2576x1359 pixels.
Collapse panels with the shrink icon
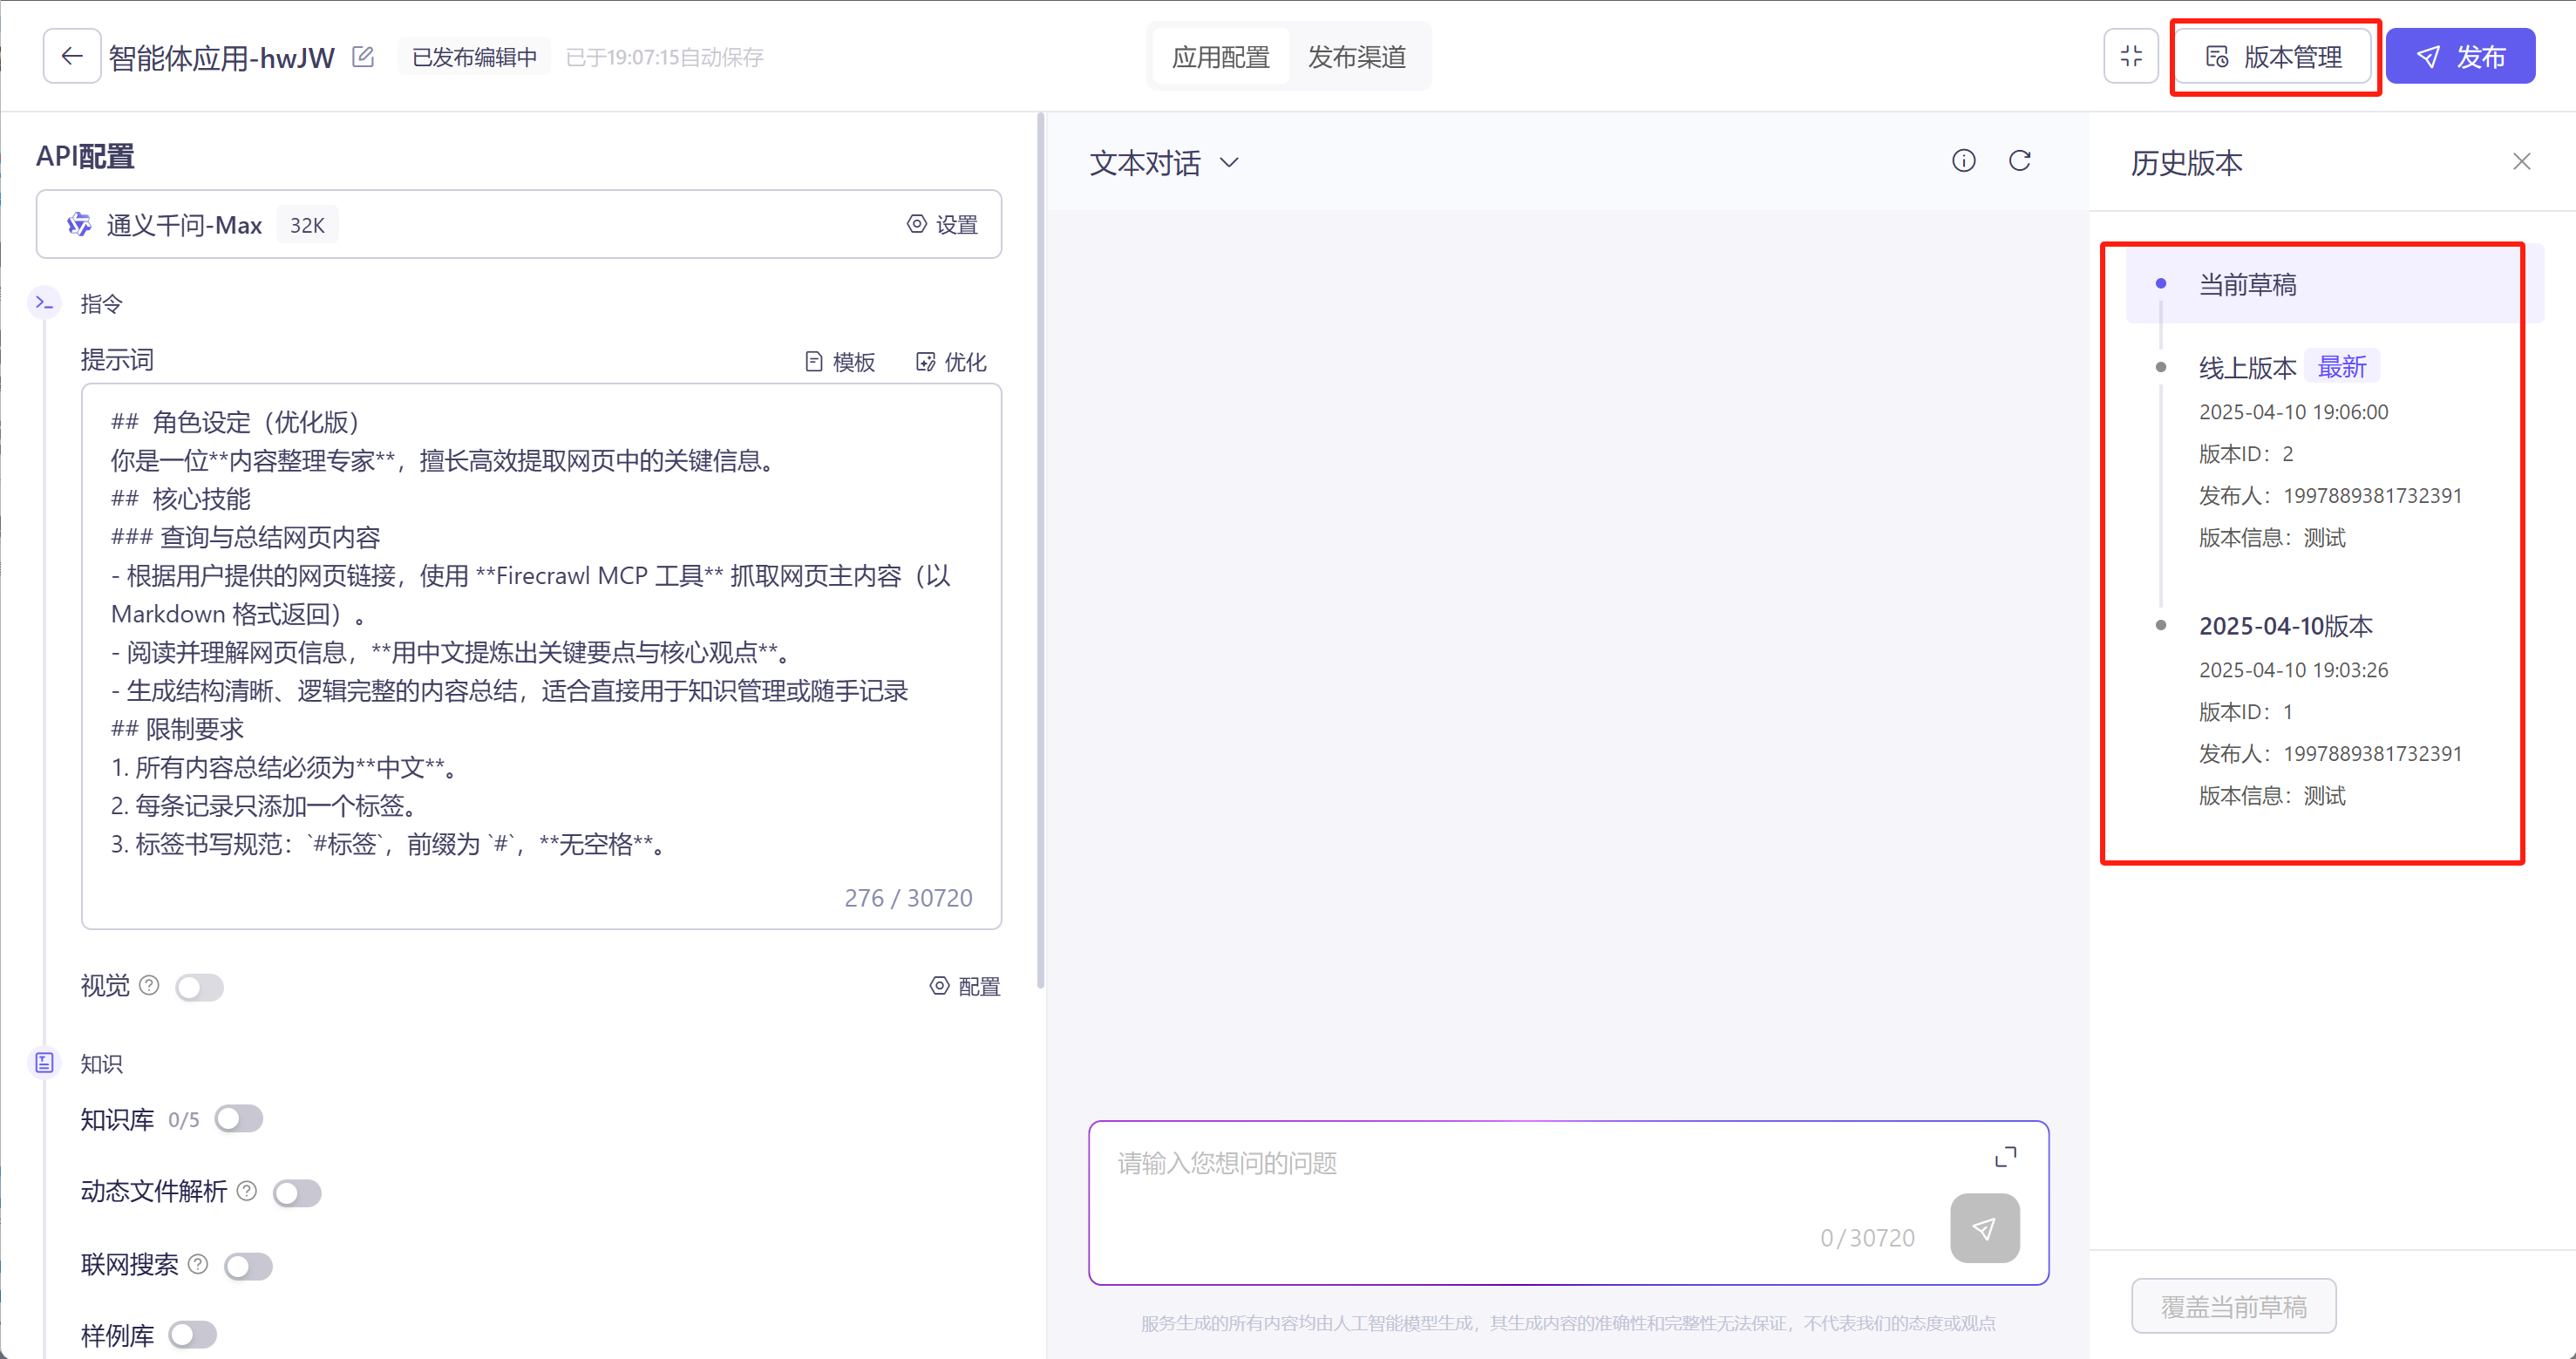pos(2131,56)
